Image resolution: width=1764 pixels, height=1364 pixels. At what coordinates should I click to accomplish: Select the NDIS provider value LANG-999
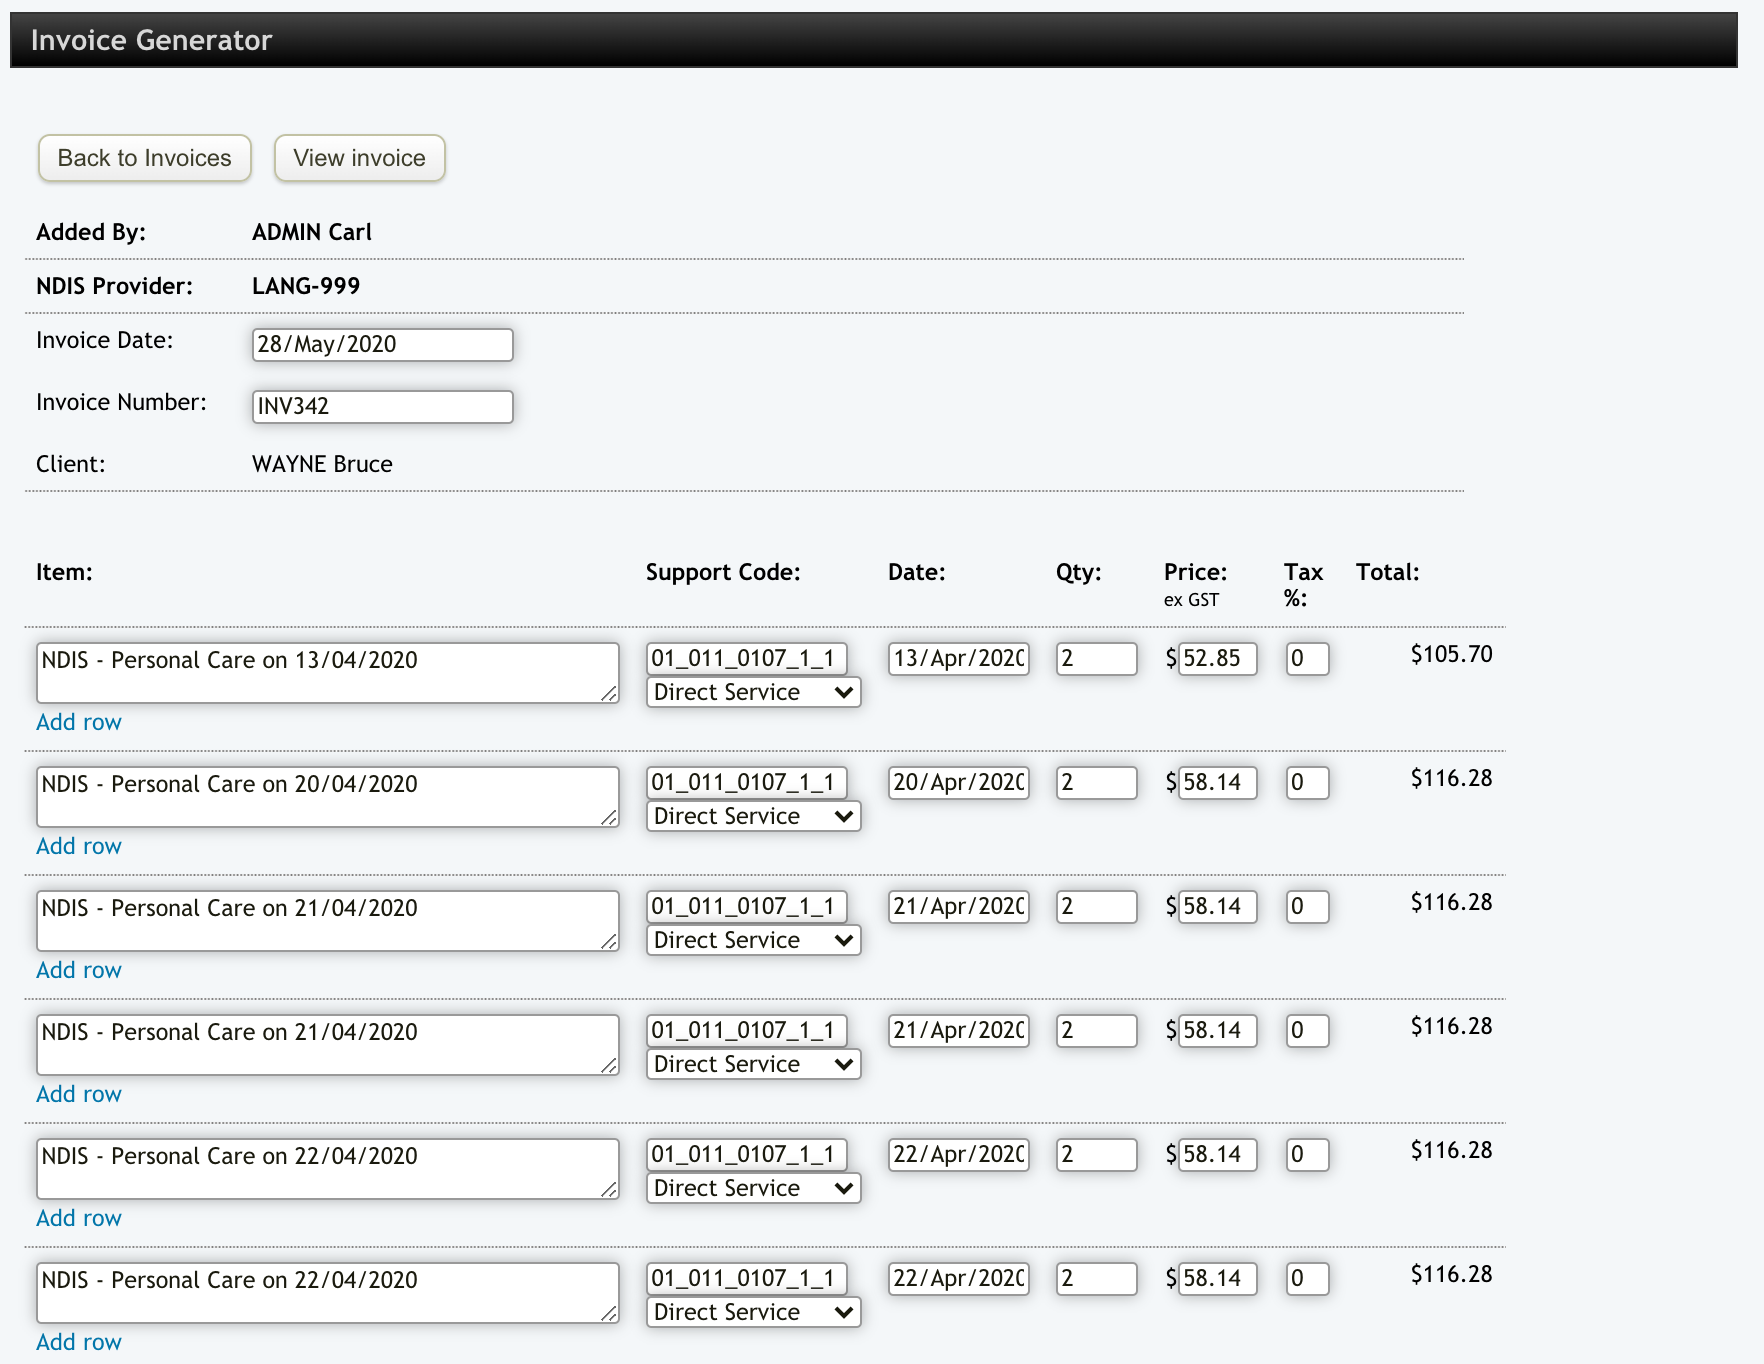pos(306,286)
